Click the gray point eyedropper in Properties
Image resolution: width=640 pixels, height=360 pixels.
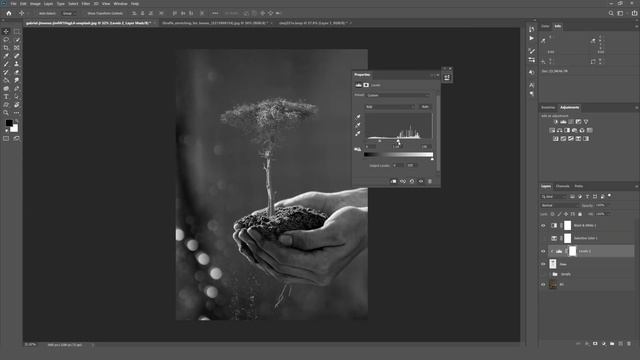[358, 125]
